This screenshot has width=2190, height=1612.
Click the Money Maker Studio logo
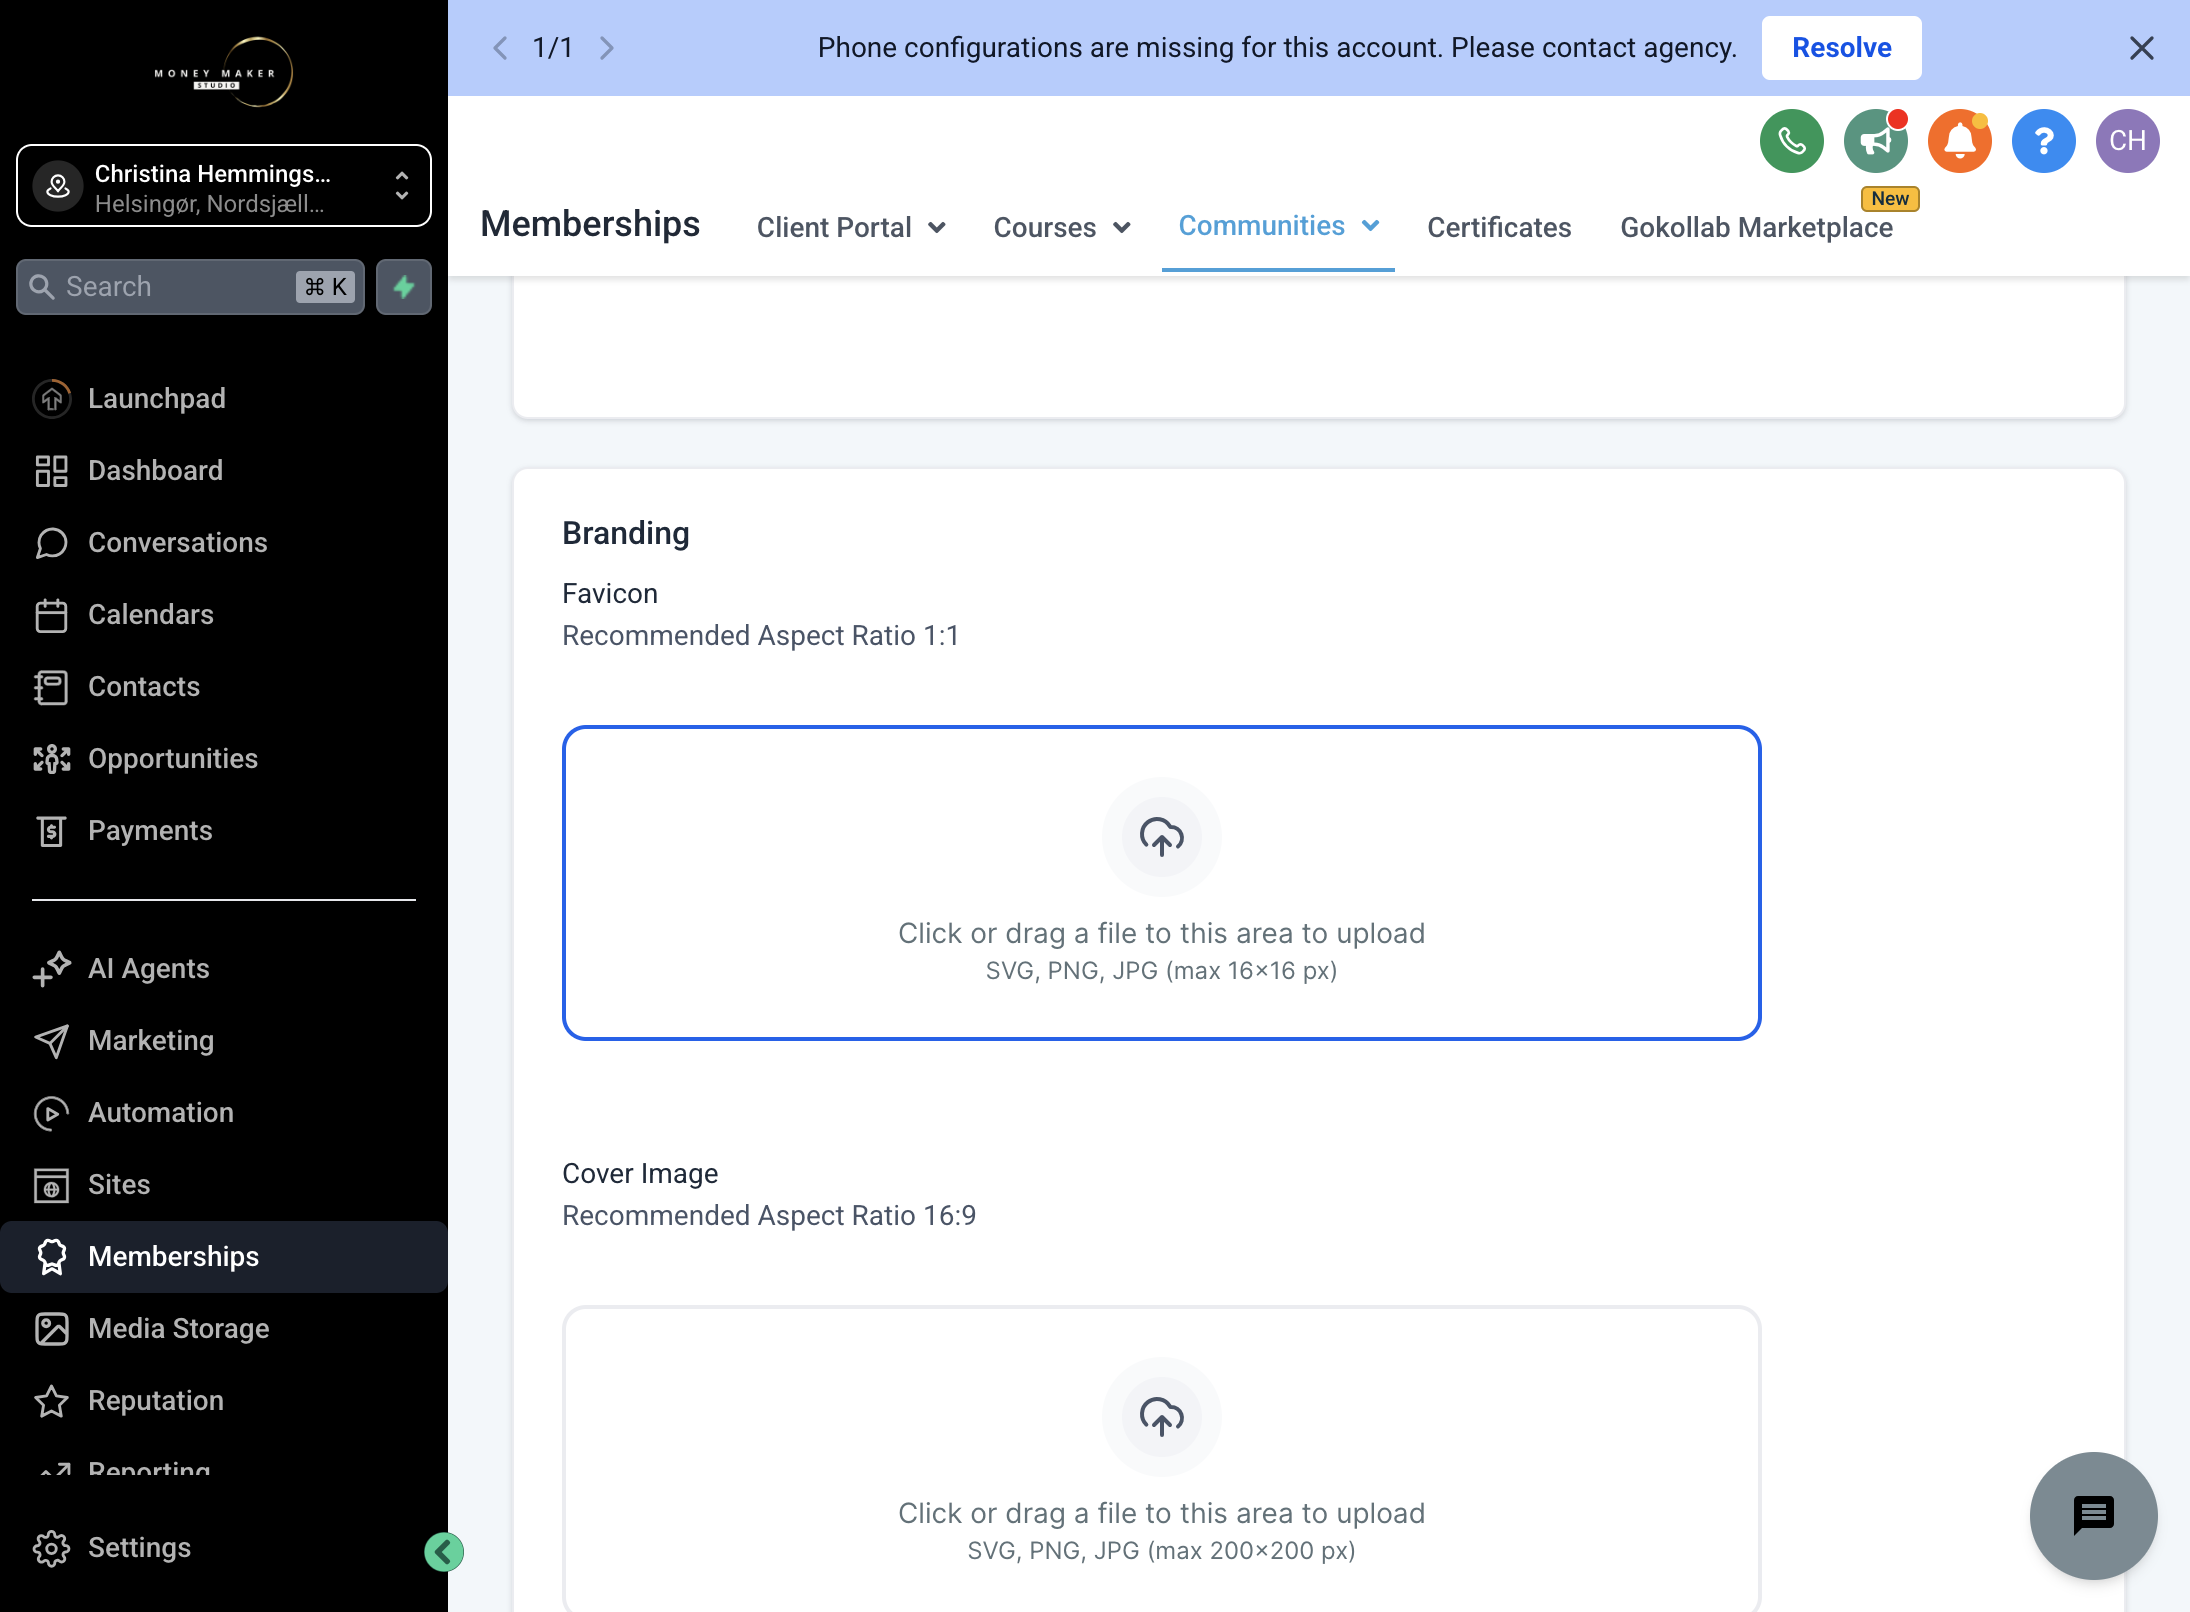(x=224, y=72)
